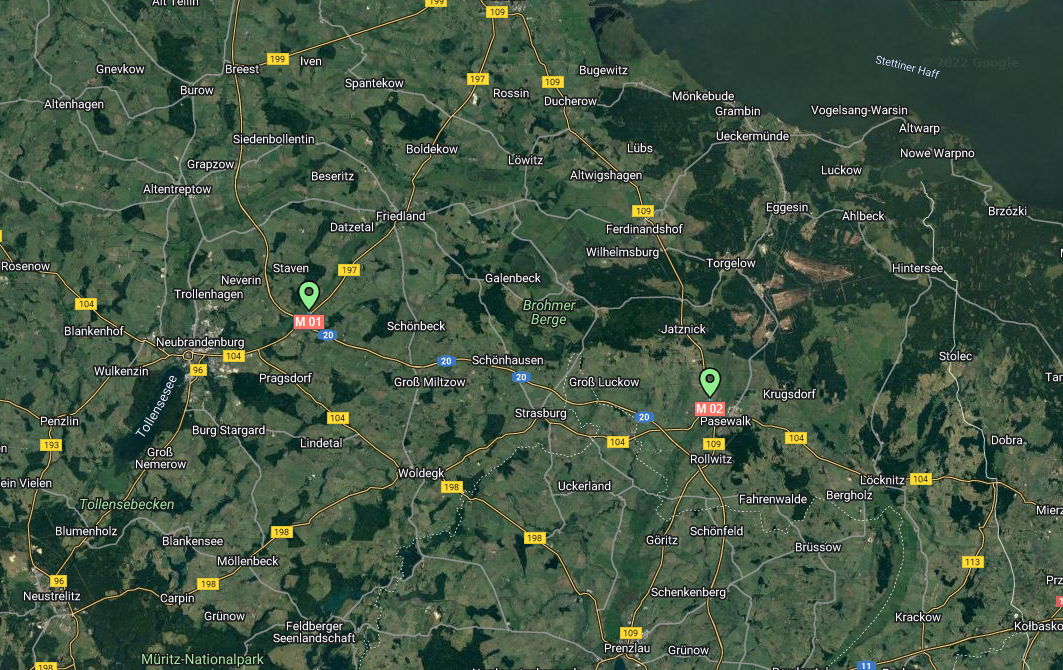
Task: Click yellow road 193 shield near Penzlin
Action: pos(51,445)
